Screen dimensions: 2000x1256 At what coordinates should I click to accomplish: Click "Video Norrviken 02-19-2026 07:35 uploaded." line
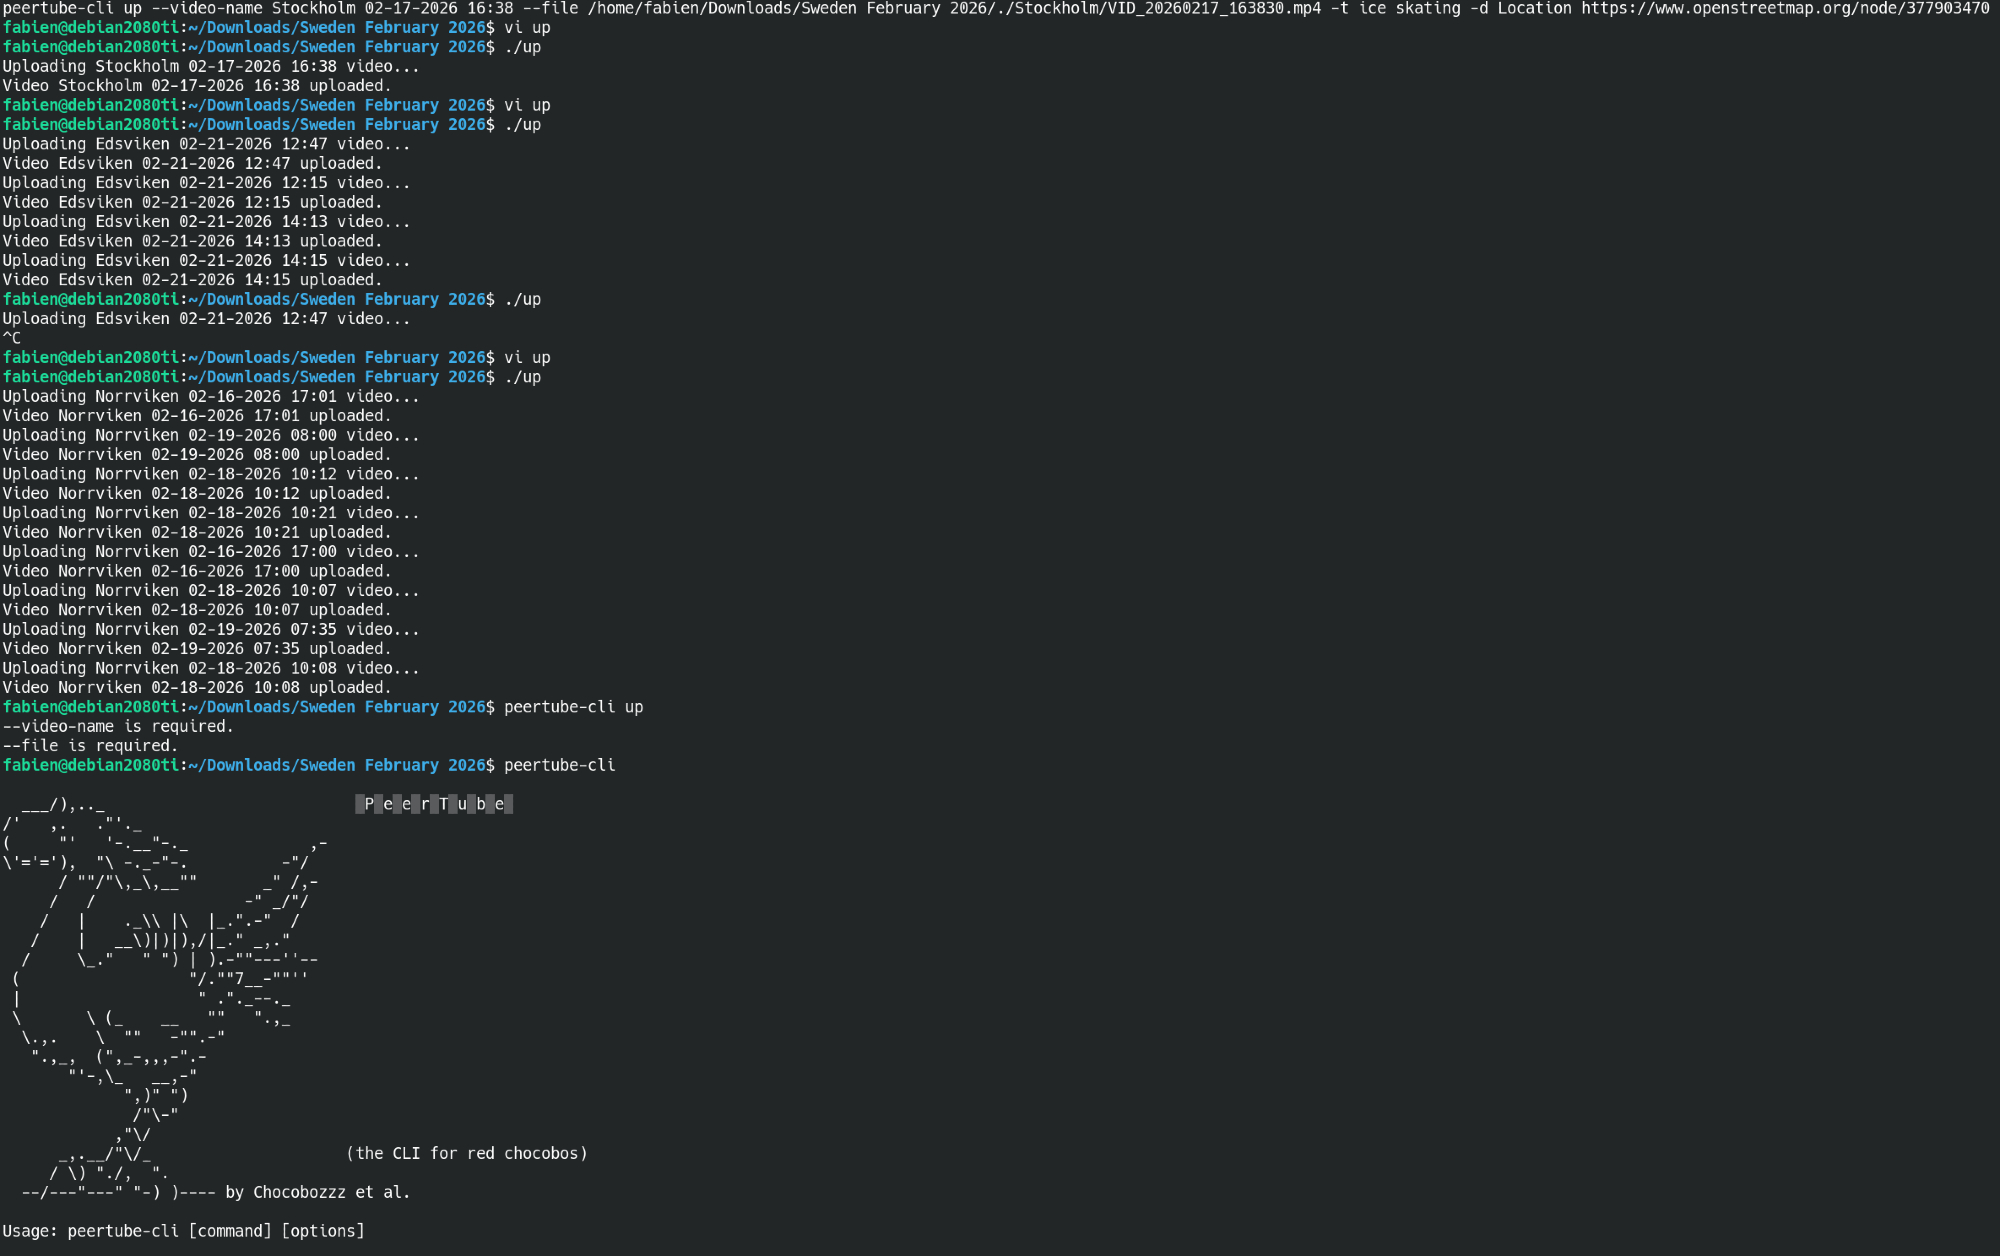pos(197,648)
